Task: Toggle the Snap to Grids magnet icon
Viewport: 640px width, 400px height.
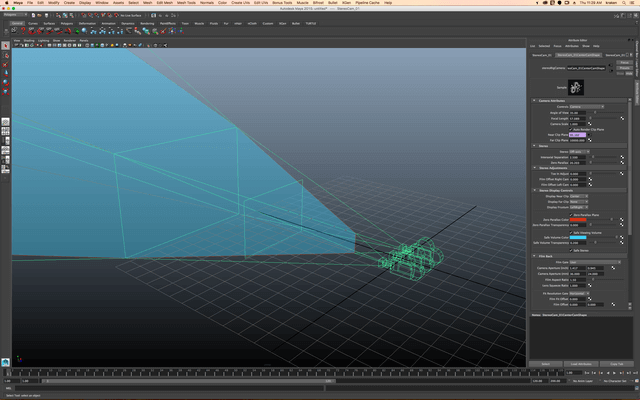Action: (84, 15)
